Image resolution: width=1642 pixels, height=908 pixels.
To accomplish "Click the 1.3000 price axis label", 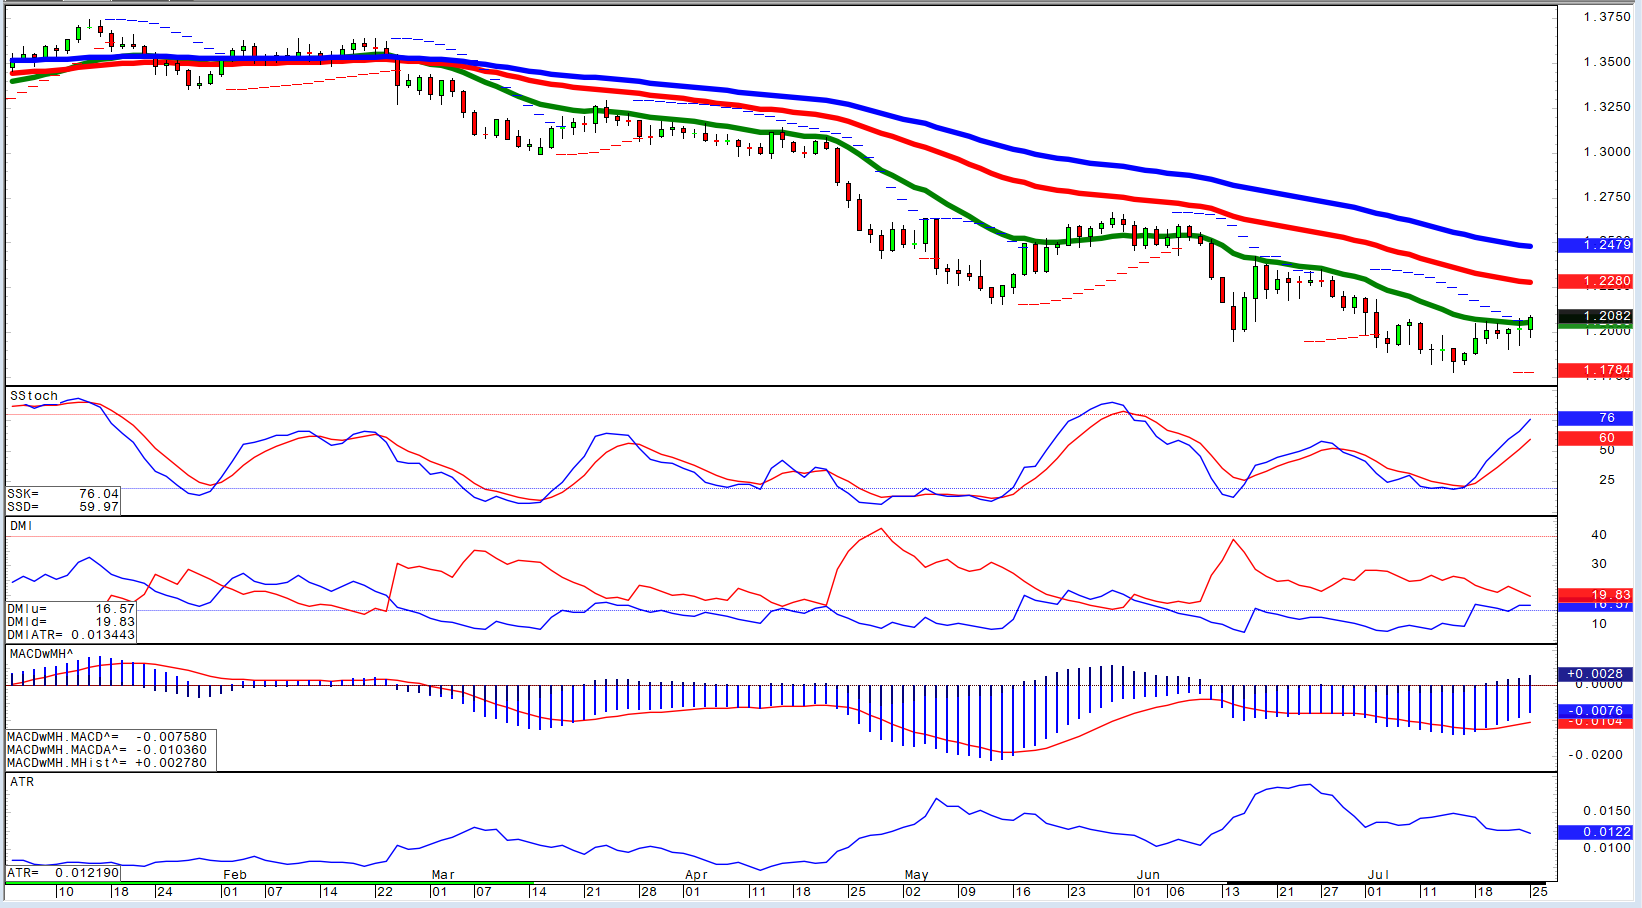I will 1607,152.
